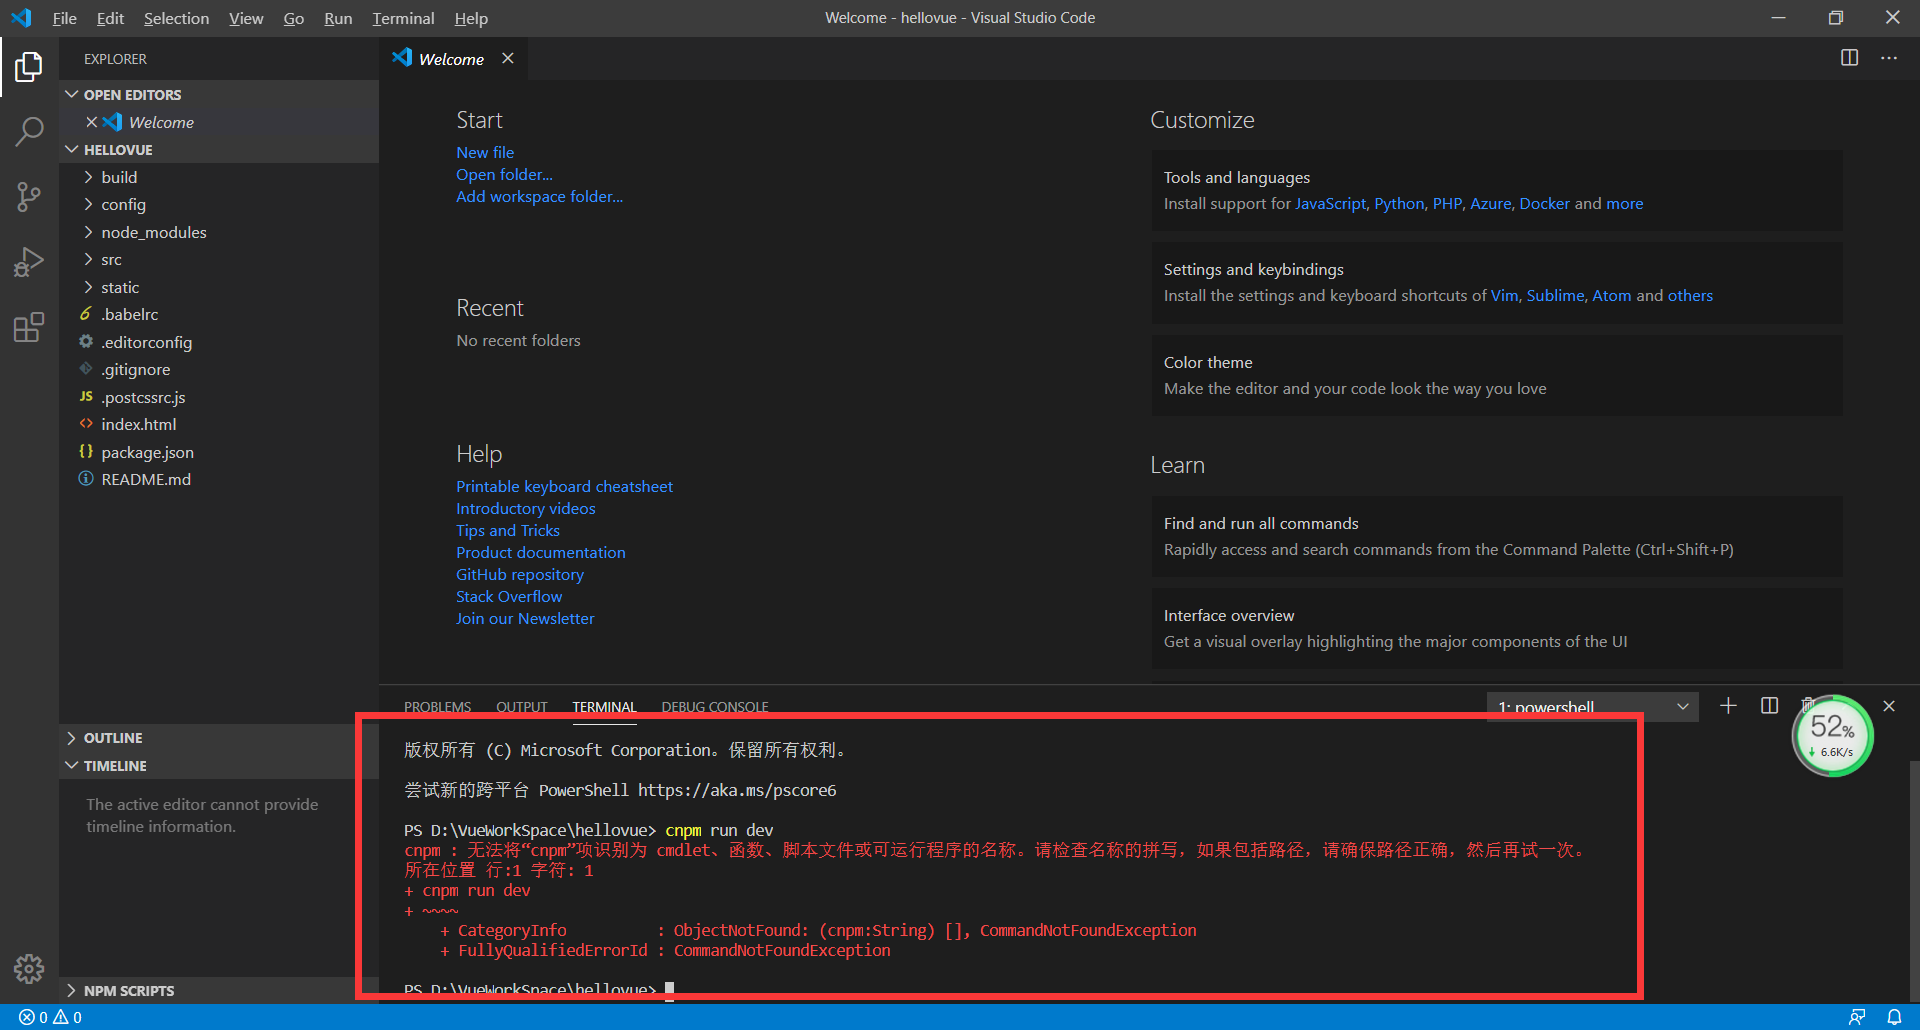The height and width of the screenshot is (1030, 1920).
Task: Switch to the DEBUG CONSOLE tab
Action: coord(715,707)
